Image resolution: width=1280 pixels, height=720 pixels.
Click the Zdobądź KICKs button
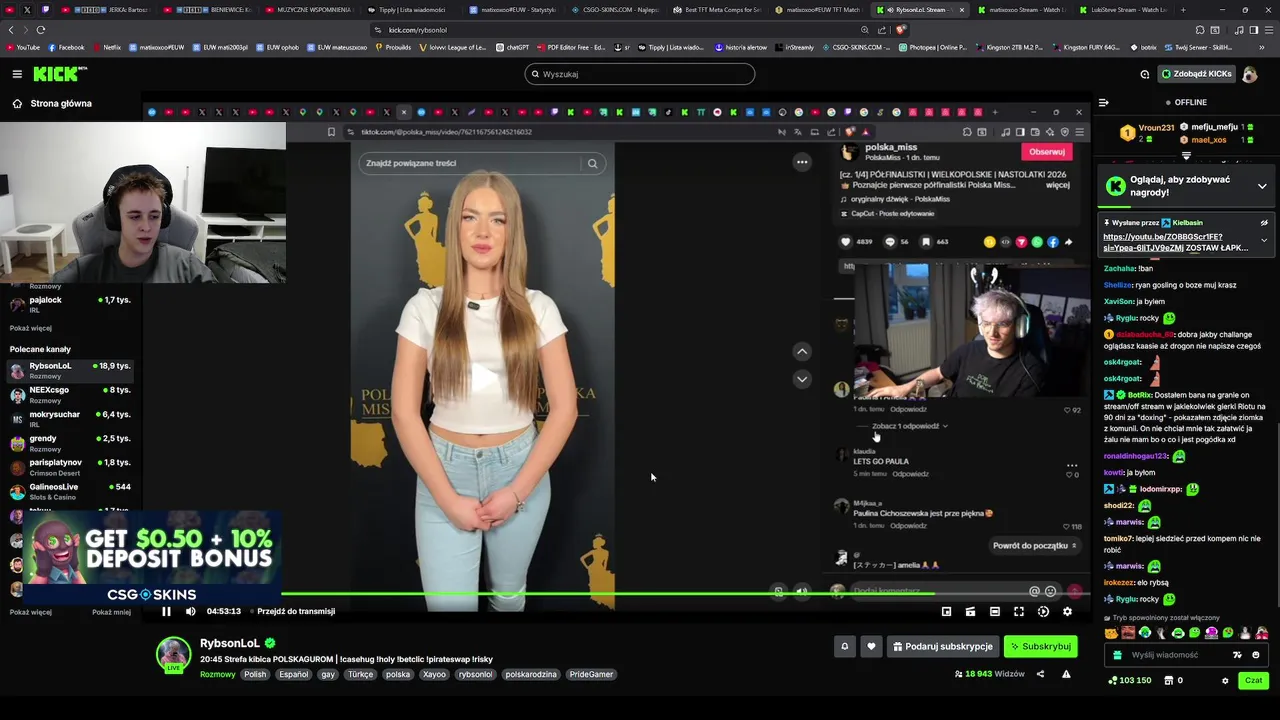1196,74
